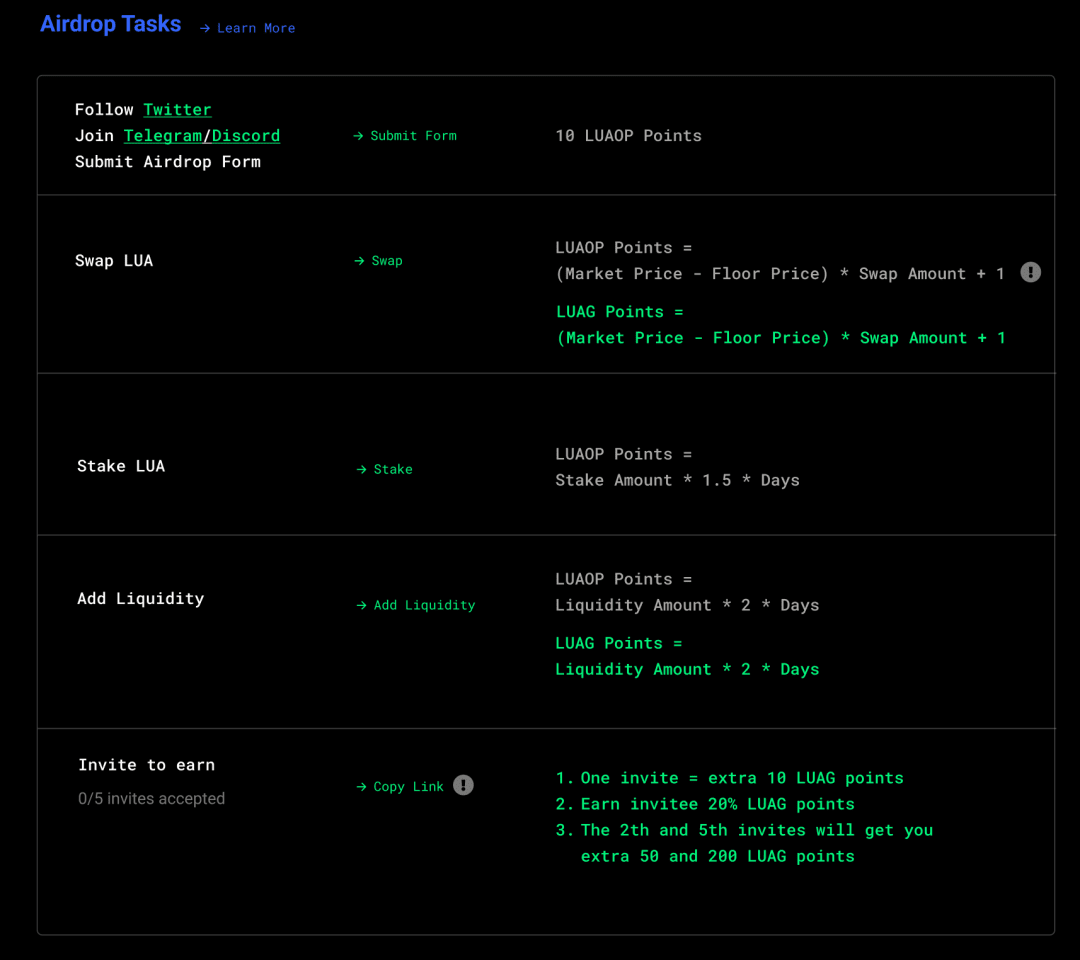This screenshot has height=960, width=1080.
Task: Click the 10 LUAOP Points reward text
Action: click(628, 136)
